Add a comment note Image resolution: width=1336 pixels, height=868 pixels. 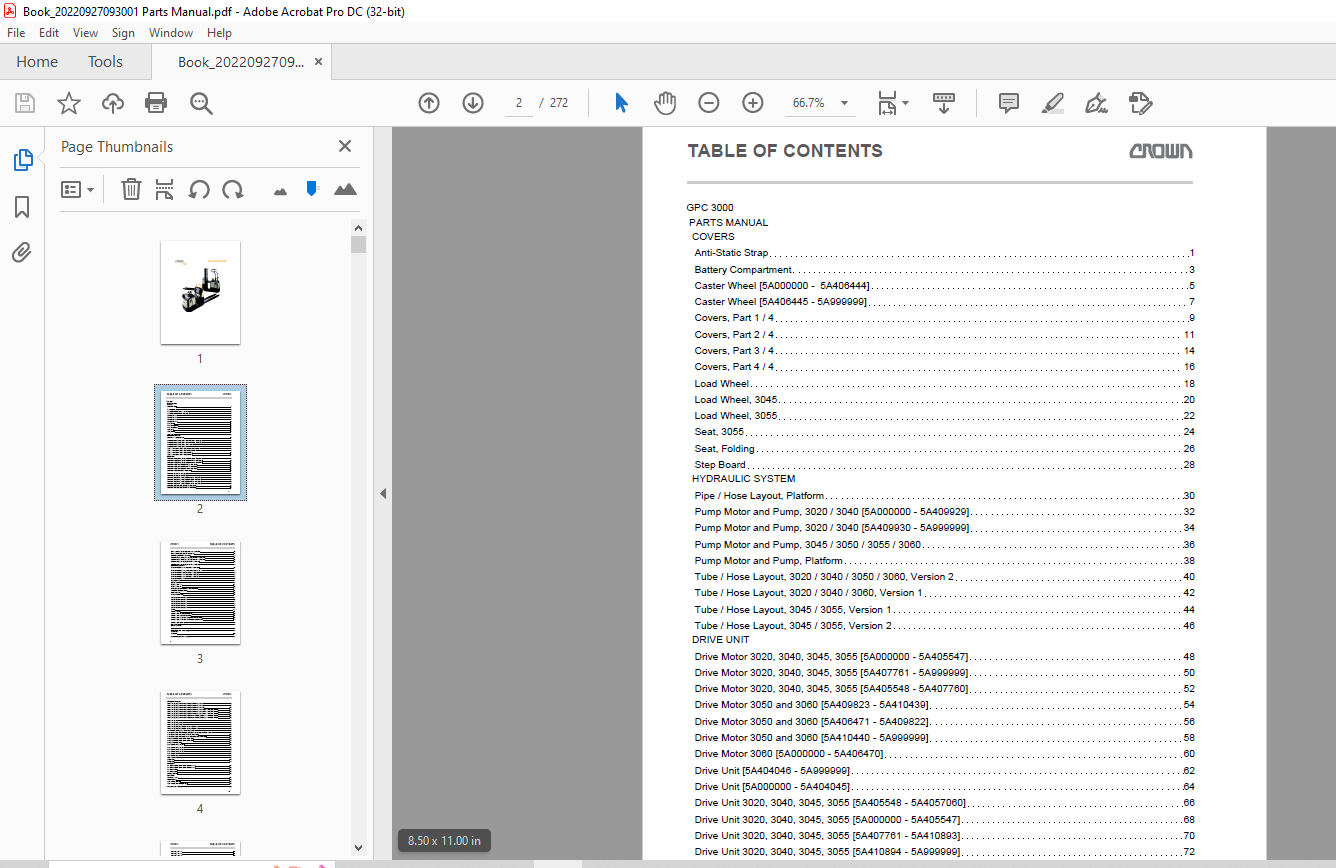coord(1009,103)
